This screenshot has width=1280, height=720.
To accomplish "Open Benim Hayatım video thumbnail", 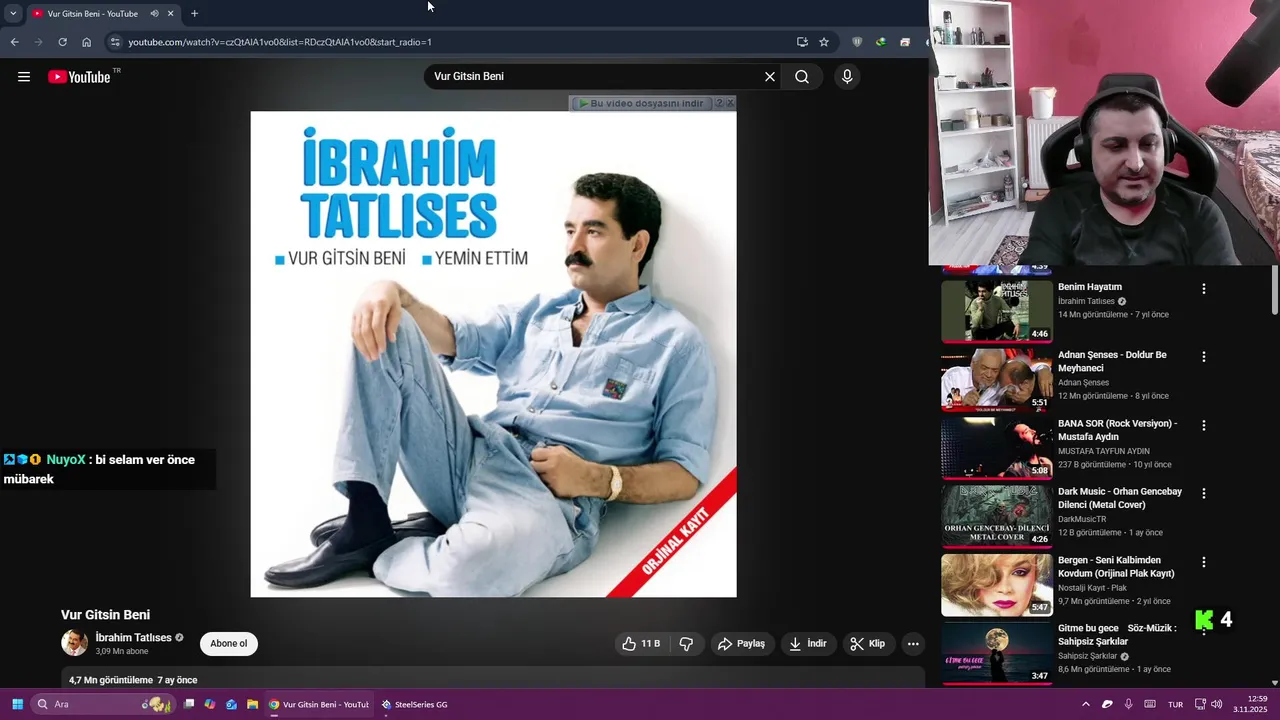I will (x=997, y=311).
